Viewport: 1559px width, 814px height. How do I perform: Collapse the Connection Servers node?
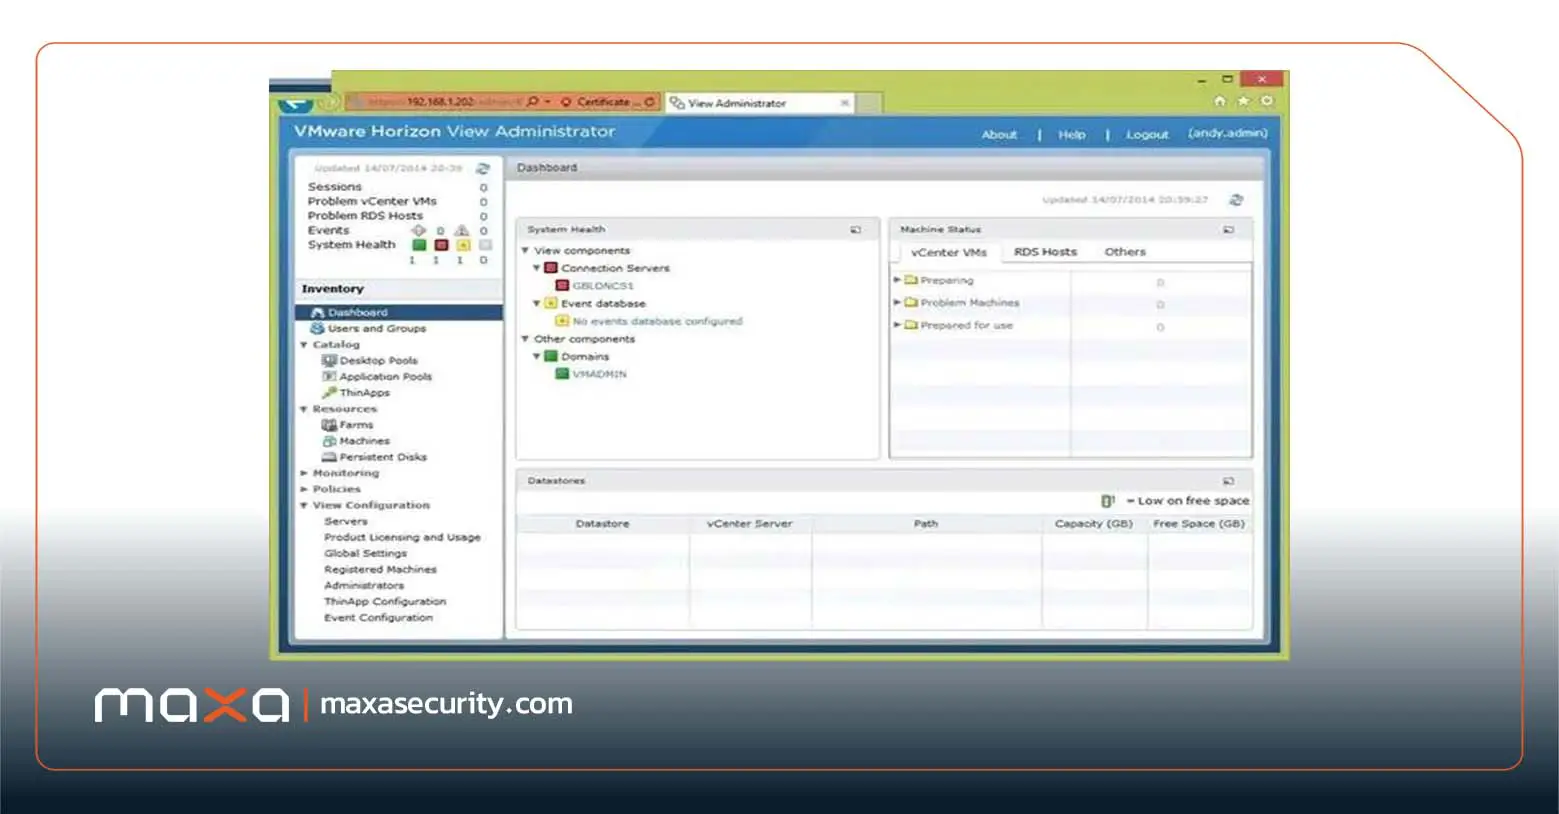(x=537, y=268)
